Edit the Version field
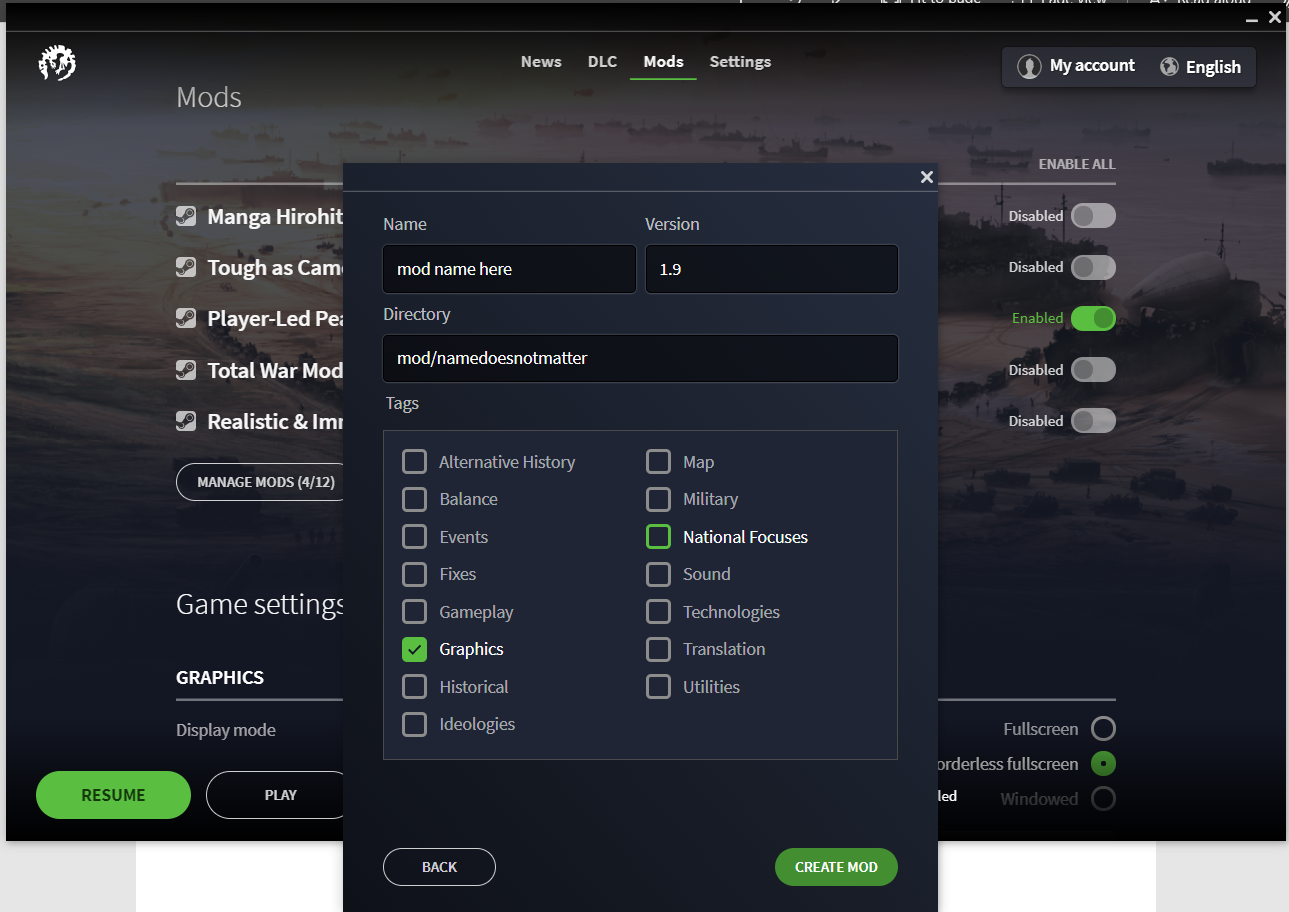This screenshot has height=912, width=1289. (x=771, y=269)
